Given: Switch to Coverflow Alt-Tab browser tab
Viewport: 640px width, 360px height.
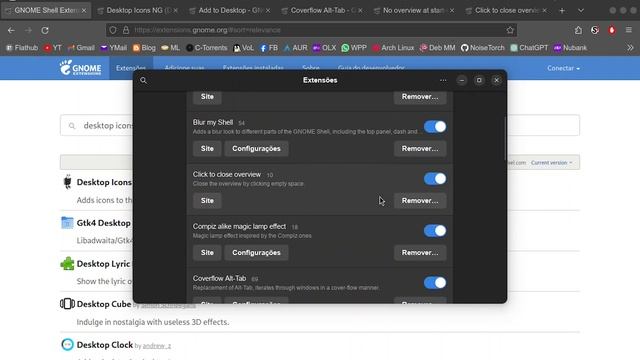Looking at the screenshot, I should tap(322, 11).
